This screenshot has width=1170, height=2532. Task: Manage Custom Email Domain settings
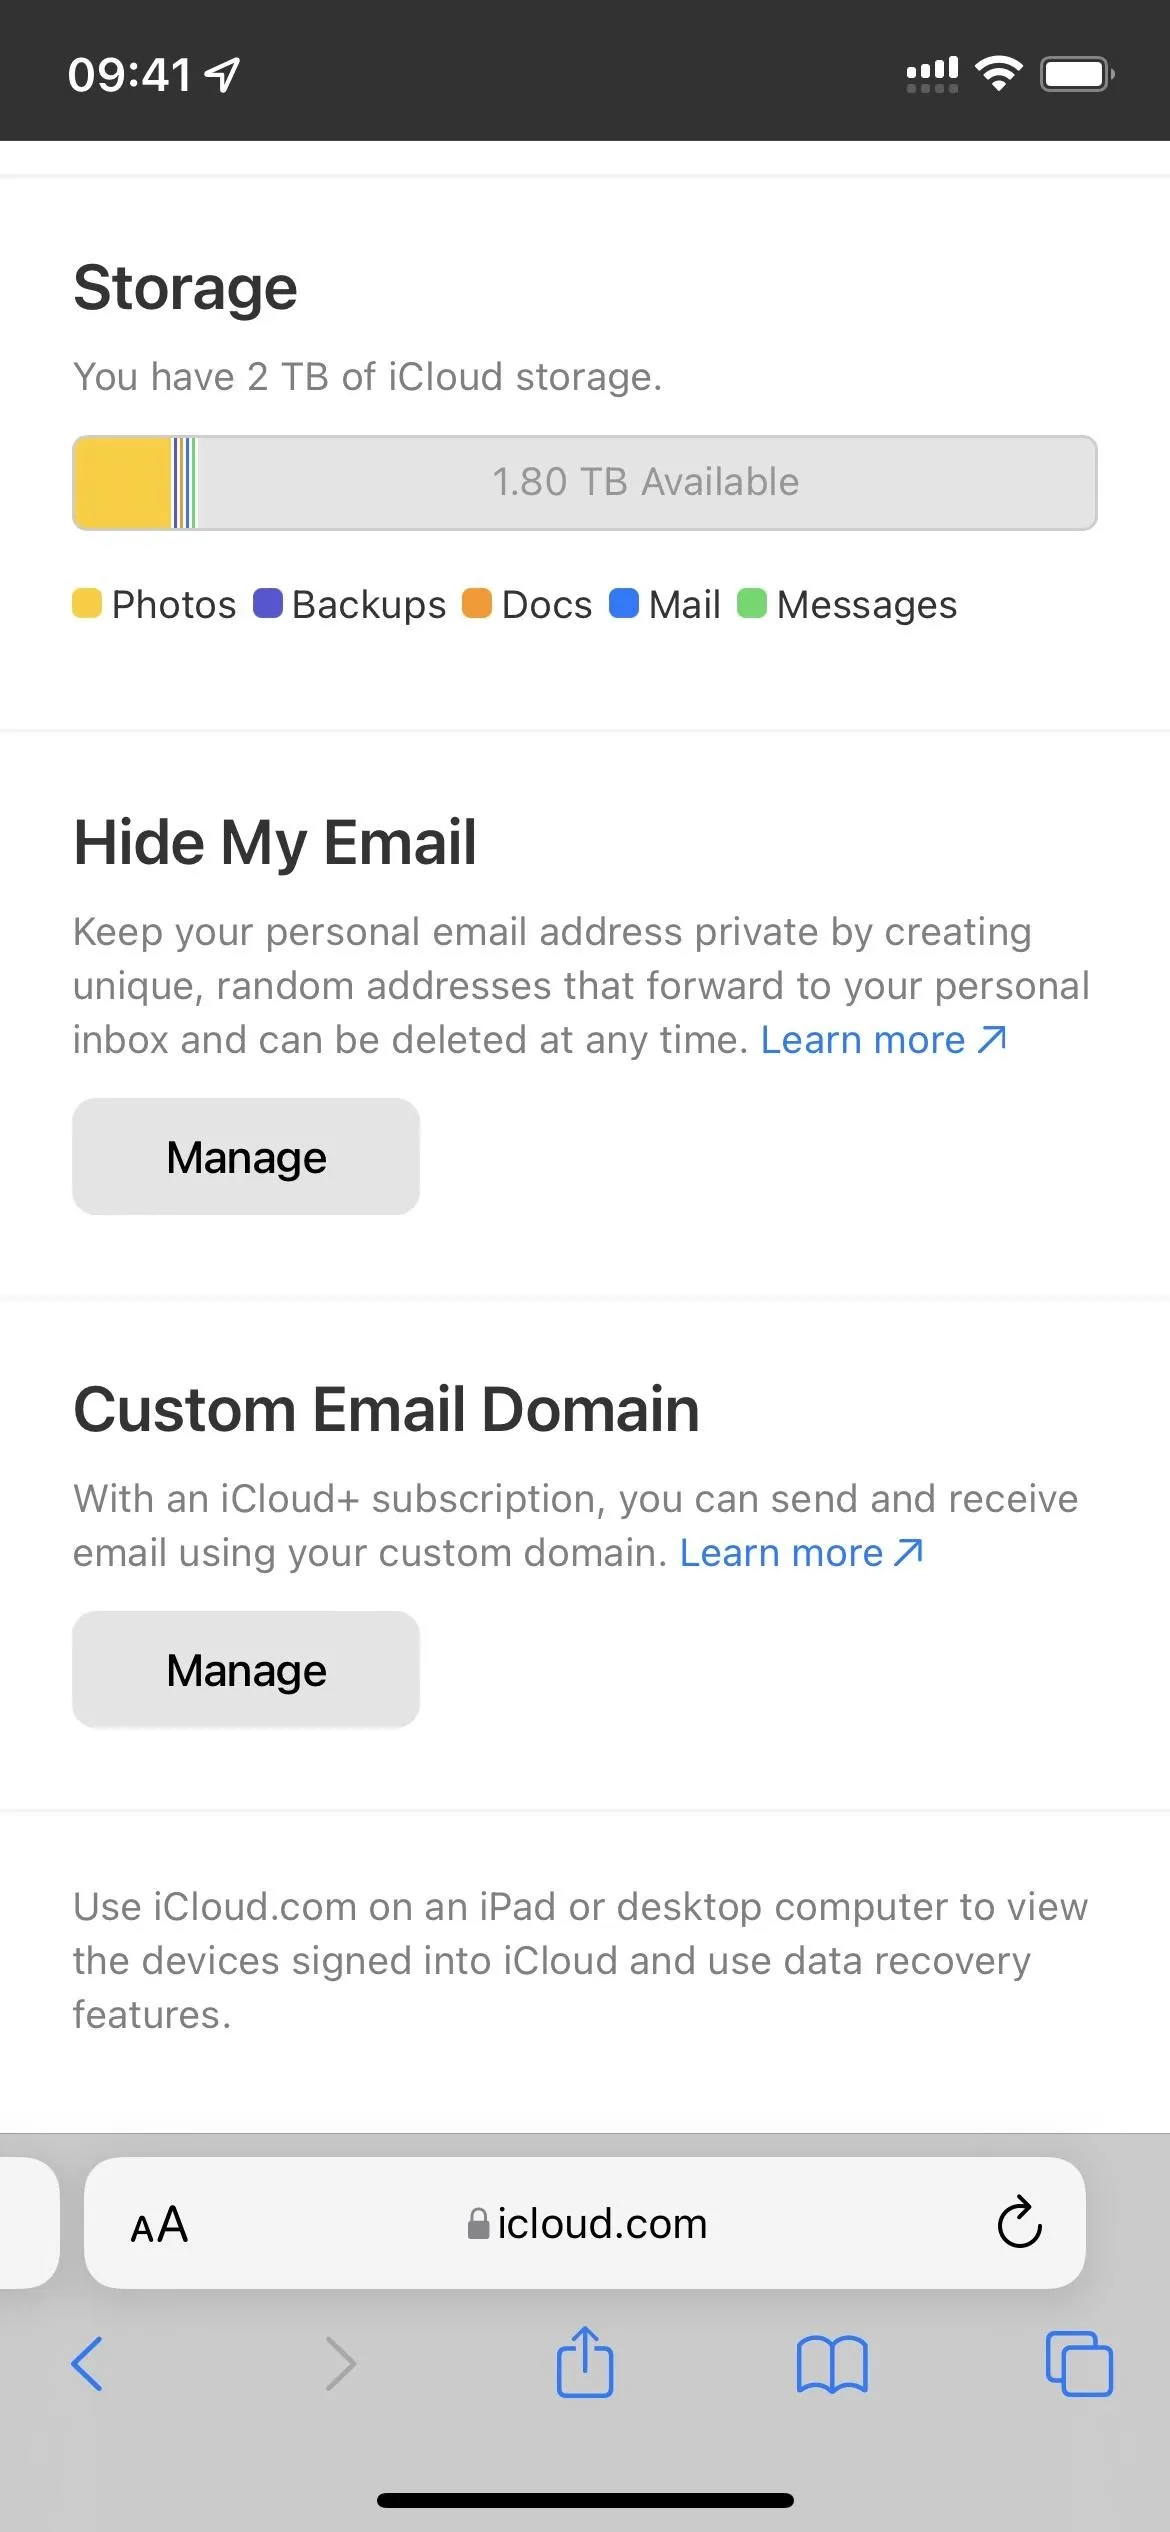pos(246,1670)
